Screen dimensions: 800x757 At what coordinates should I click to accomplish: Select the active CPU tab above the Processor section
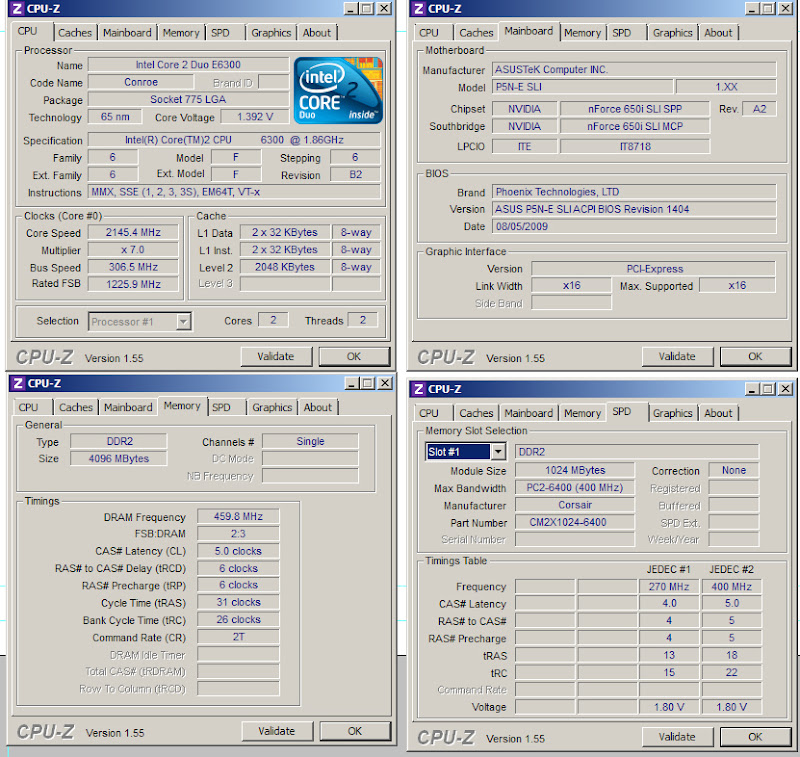(28, 31)
